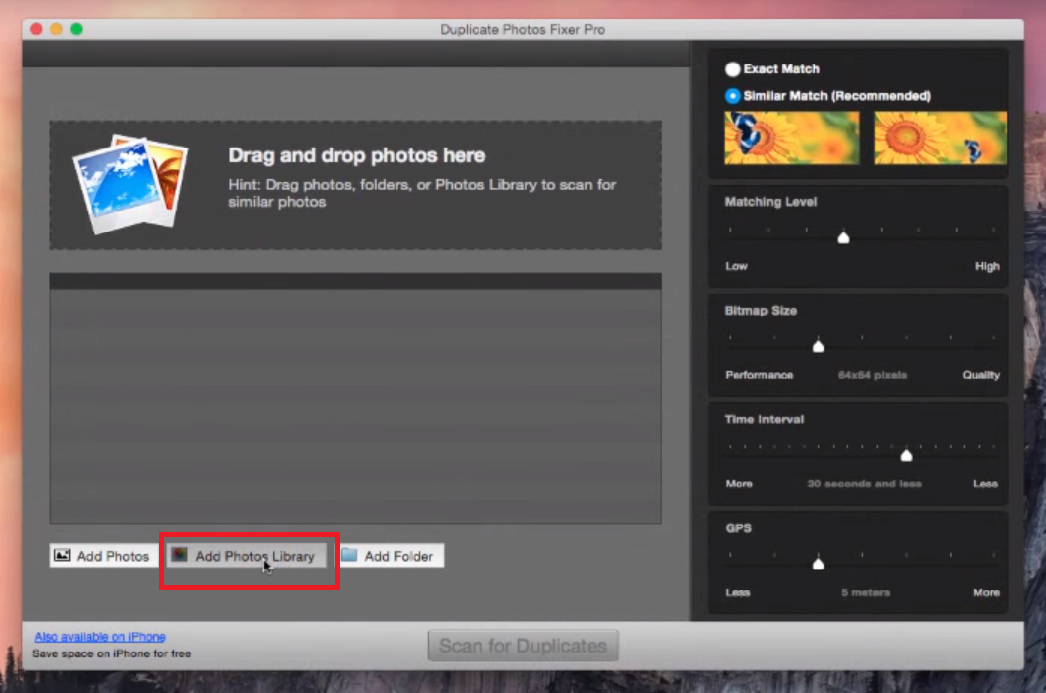The height and width of the screenshot is (693, 1046).
Task: Click the green zoom window button
Action: (77, 29)
